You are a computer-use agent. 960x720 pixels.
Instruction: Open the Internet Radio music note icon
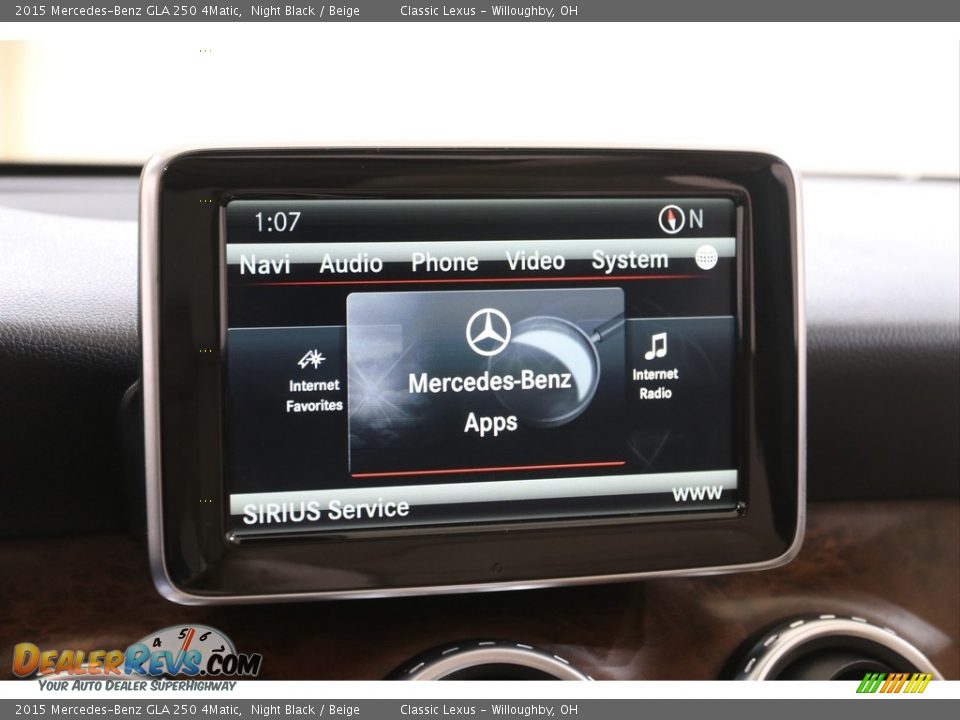[655, 347]
